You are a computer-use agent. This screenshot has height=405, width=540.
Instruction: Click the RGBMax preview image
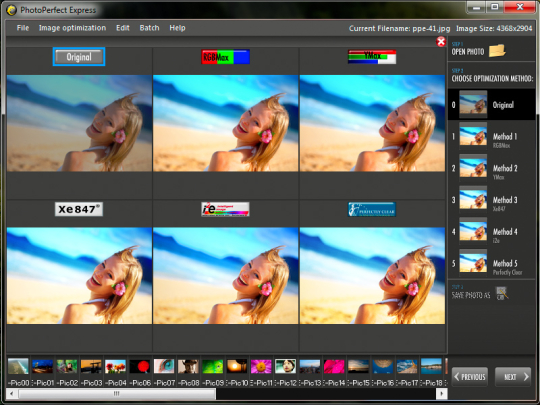click(x=226, y=123)
